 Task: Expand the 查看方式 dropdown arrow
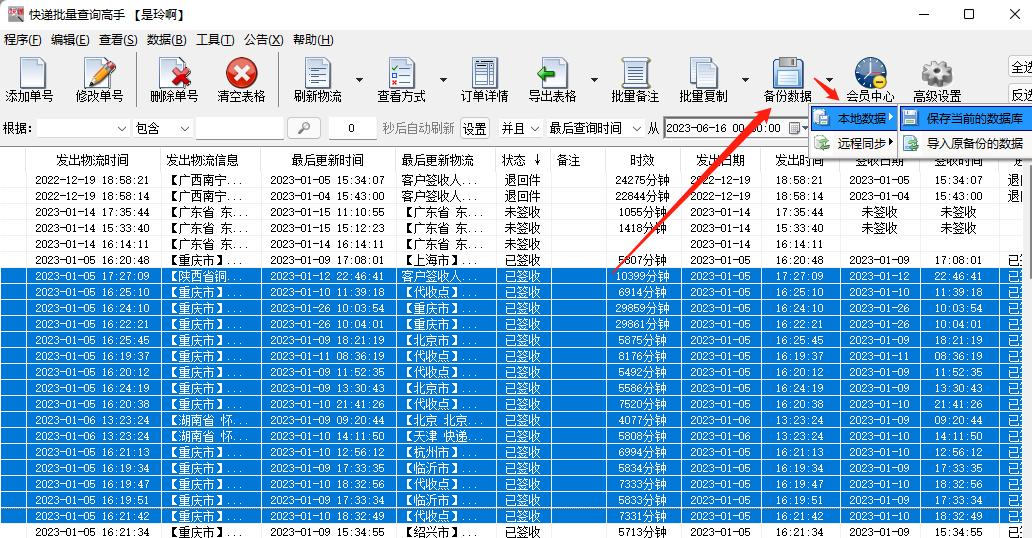click(443, 80)
